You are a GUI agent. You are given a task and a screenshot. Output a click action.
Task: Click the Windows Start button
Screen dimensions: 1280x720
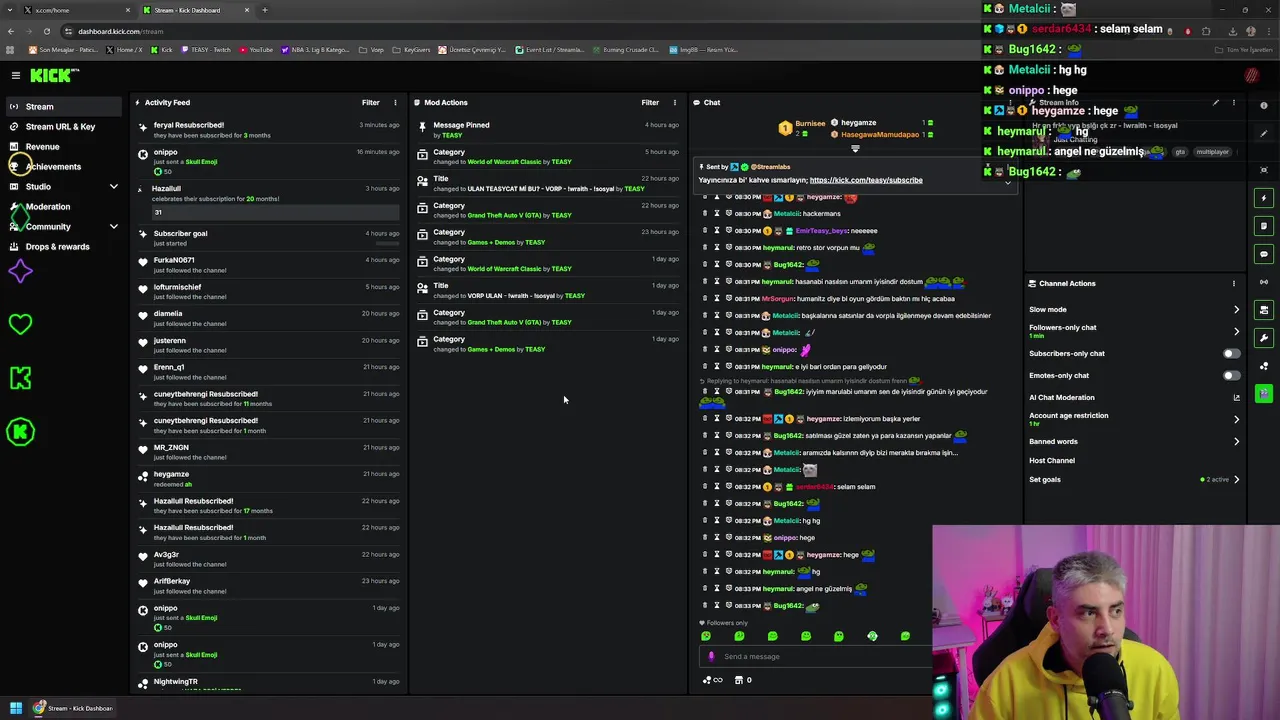click(x=15, y=708)
